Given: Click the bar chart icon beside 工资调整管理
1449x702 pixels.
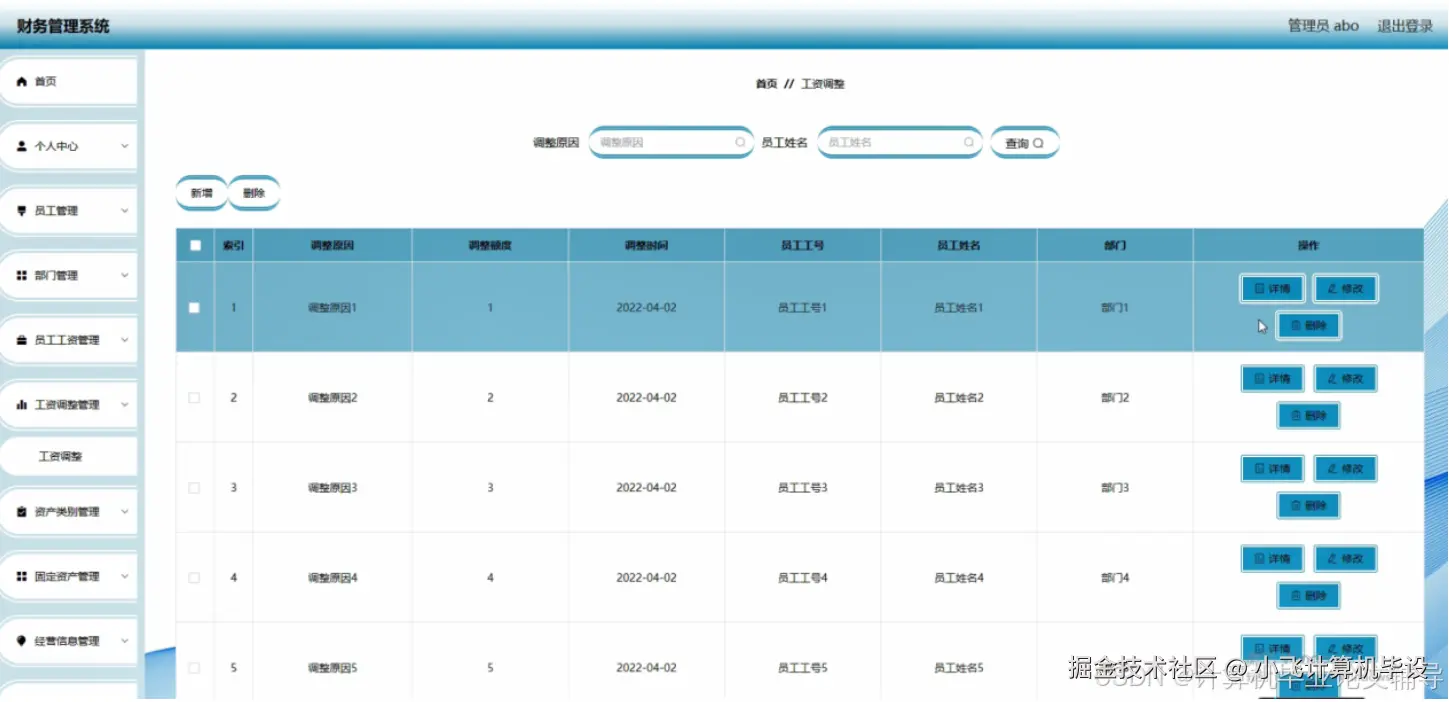Looking at the screenshot, I should (x=22, y=405).
